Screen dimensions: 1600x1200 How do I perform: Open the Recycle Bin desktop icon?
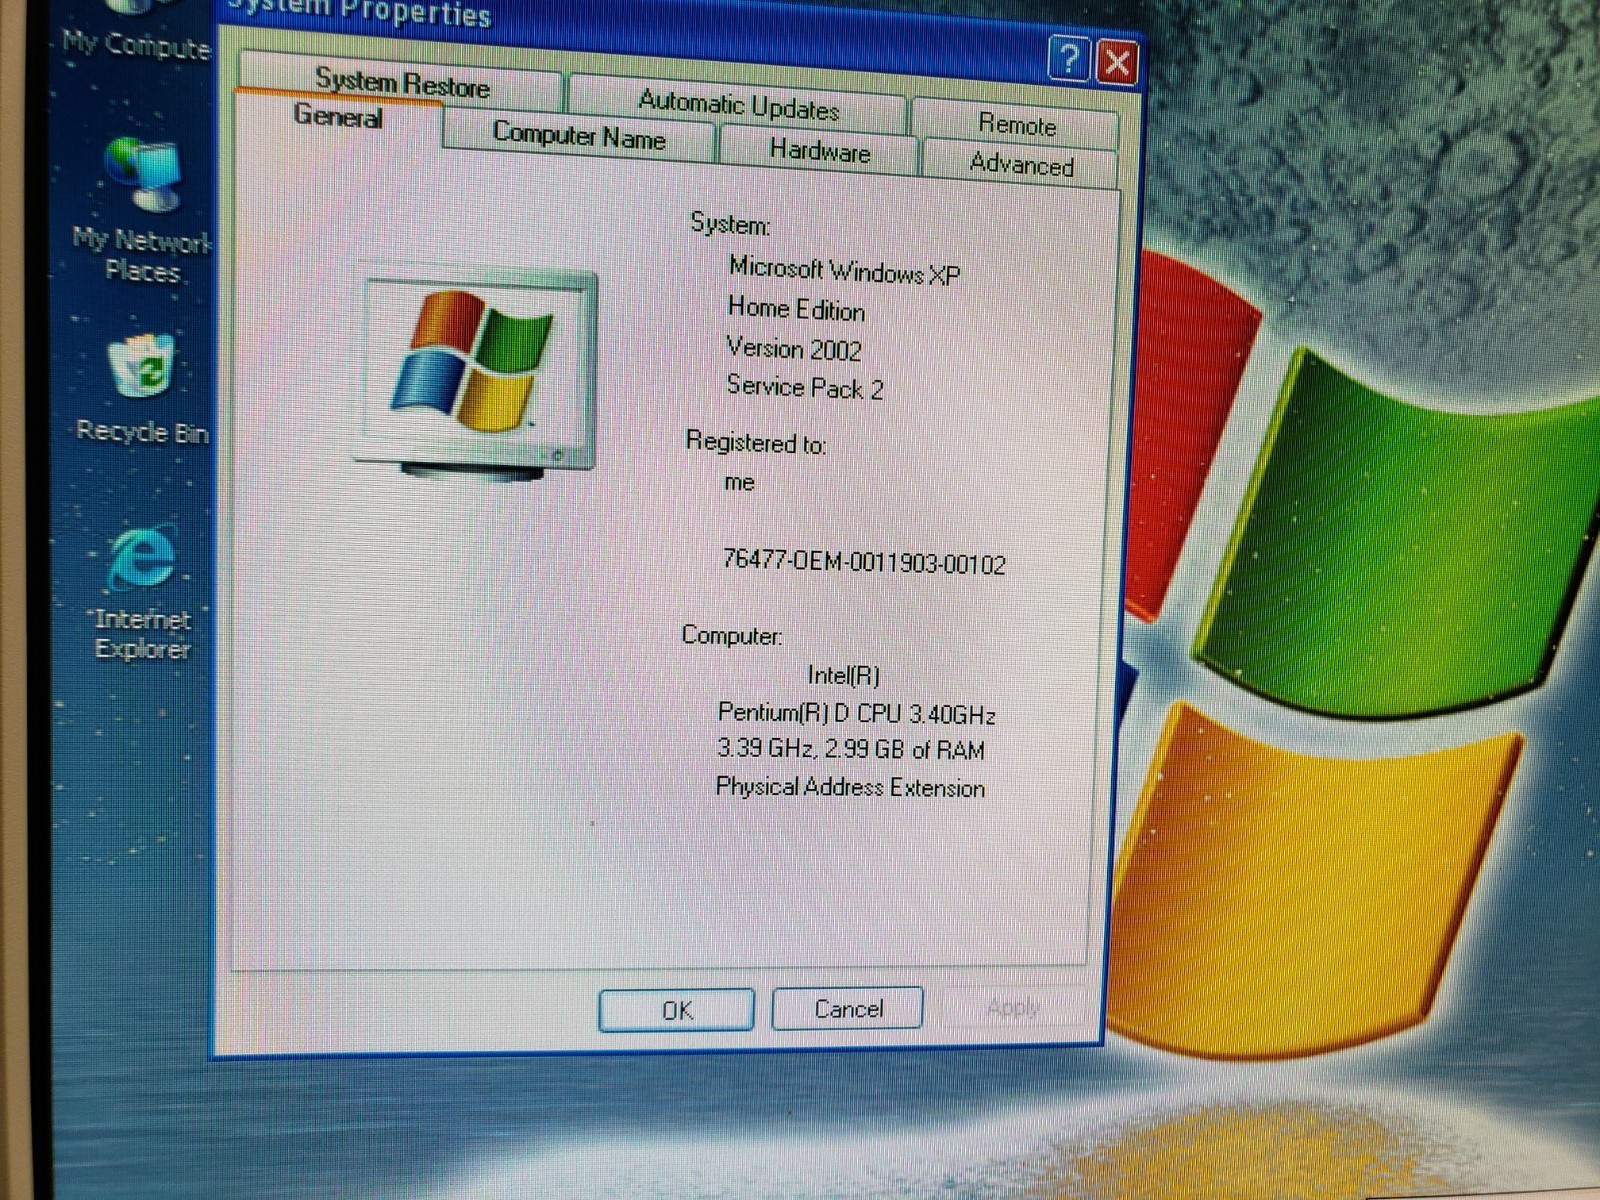point(143,390)
